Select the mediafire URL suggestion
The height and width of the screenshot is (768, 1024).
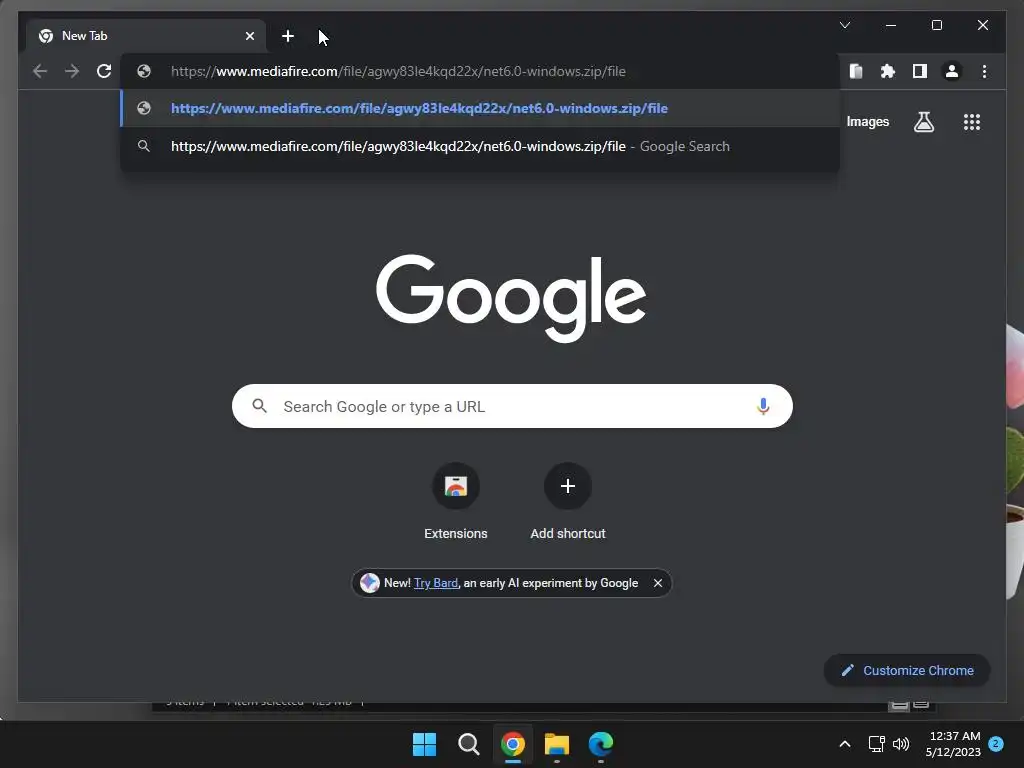tap(480, 108)
